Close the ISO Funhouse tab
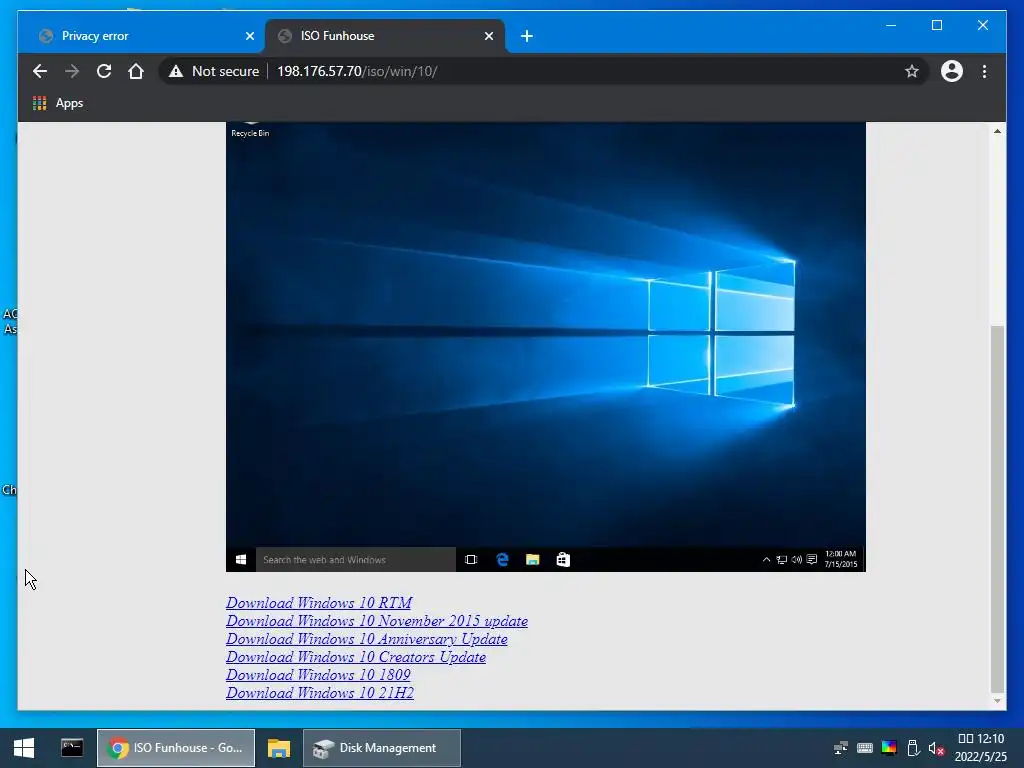 (x=488, y=36)
